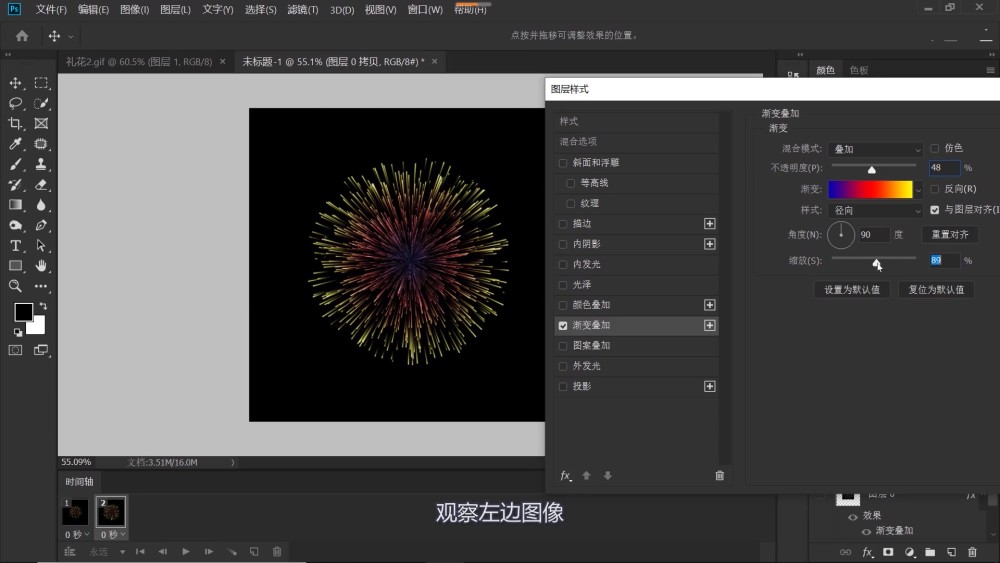Switch to 礼花2.gif document tab
This screenshot has height=563, width=1000.
click(x=139, y=62)
